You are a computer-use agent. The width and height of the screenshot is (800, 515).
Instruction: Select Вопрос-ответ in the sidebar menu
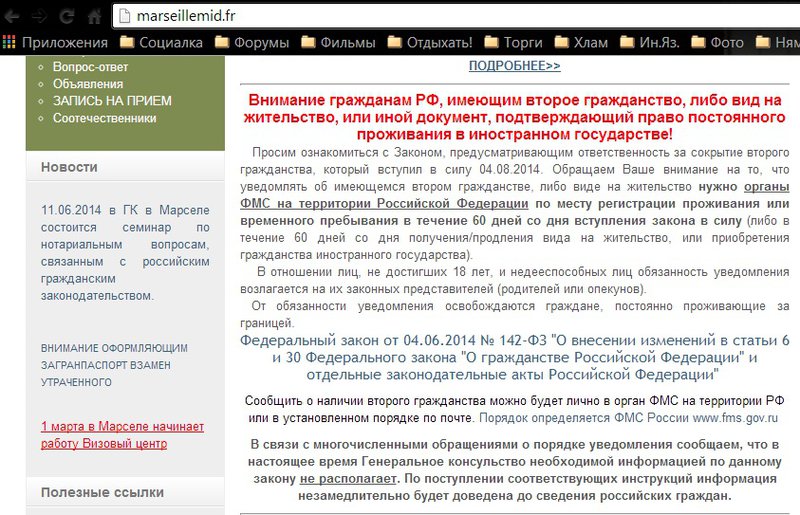tap(90, 67)
